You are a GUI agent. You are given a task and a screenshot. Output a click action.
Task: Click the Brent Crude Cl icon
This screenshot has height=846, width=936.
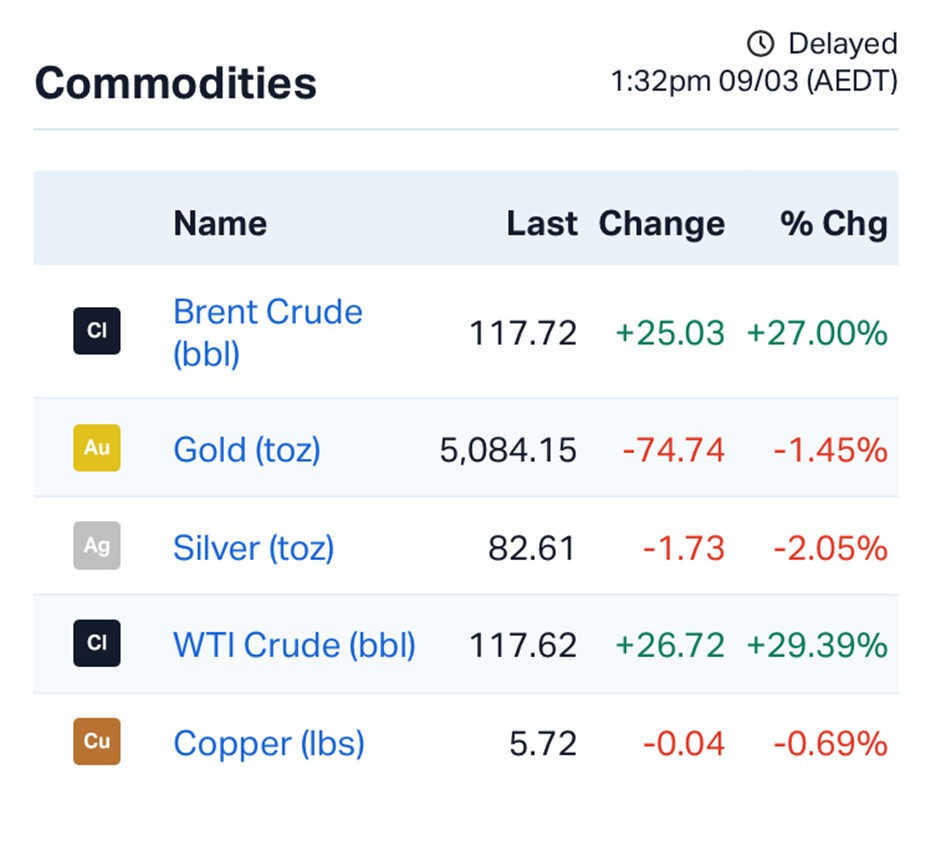pos(97,331)
